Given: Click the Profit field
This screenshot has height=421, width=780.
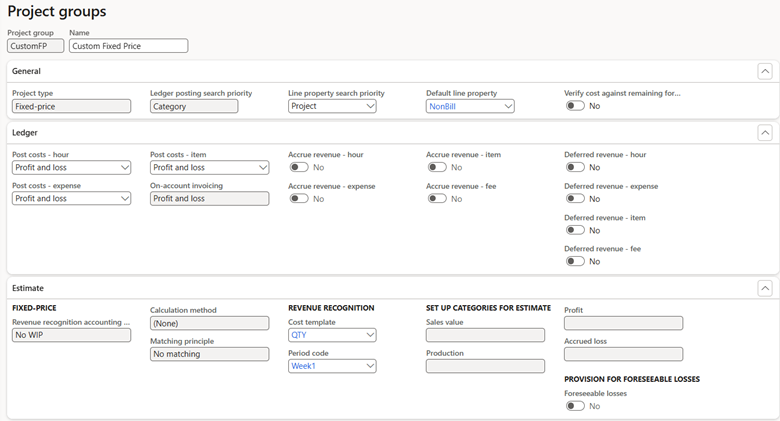Looking at the screenshot, I should tap(623, 323).
